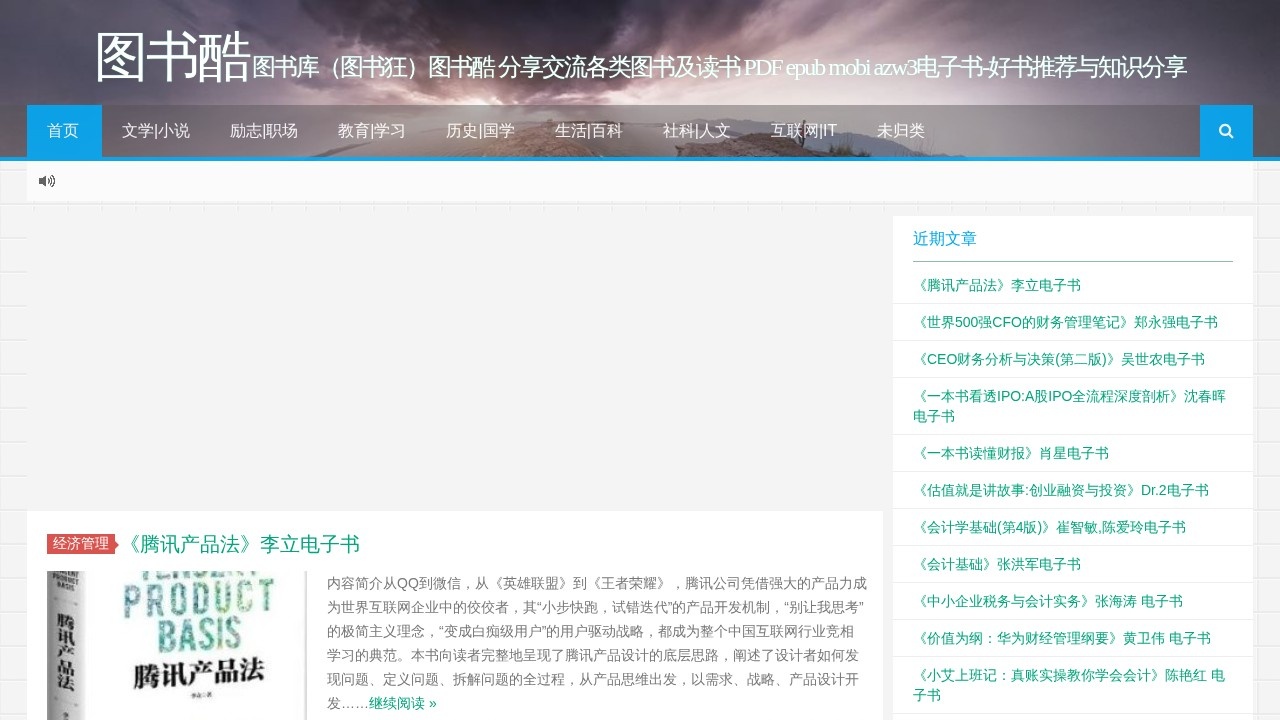
Task: Open the 励志|职场 menu item
Action: point(264,131)
